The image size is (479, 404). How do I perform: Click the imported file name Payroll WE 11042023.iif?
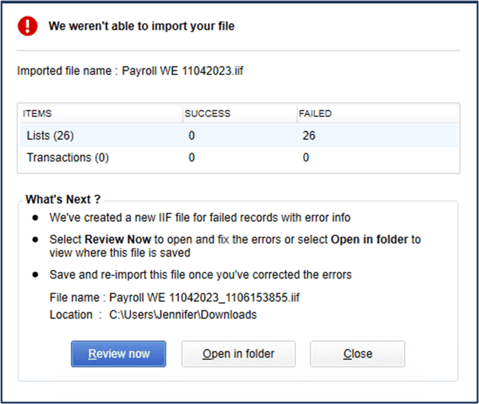pos(182,71)
